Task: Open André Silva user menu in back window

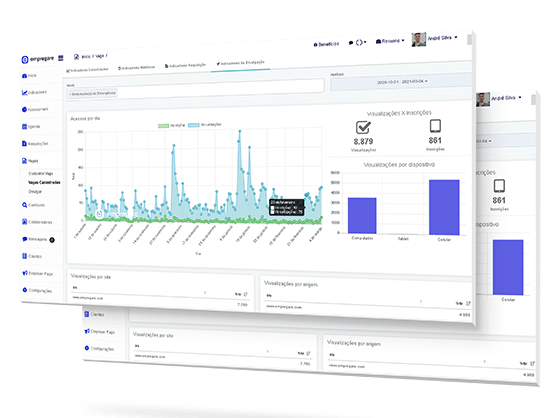Action: coord(506,98)
